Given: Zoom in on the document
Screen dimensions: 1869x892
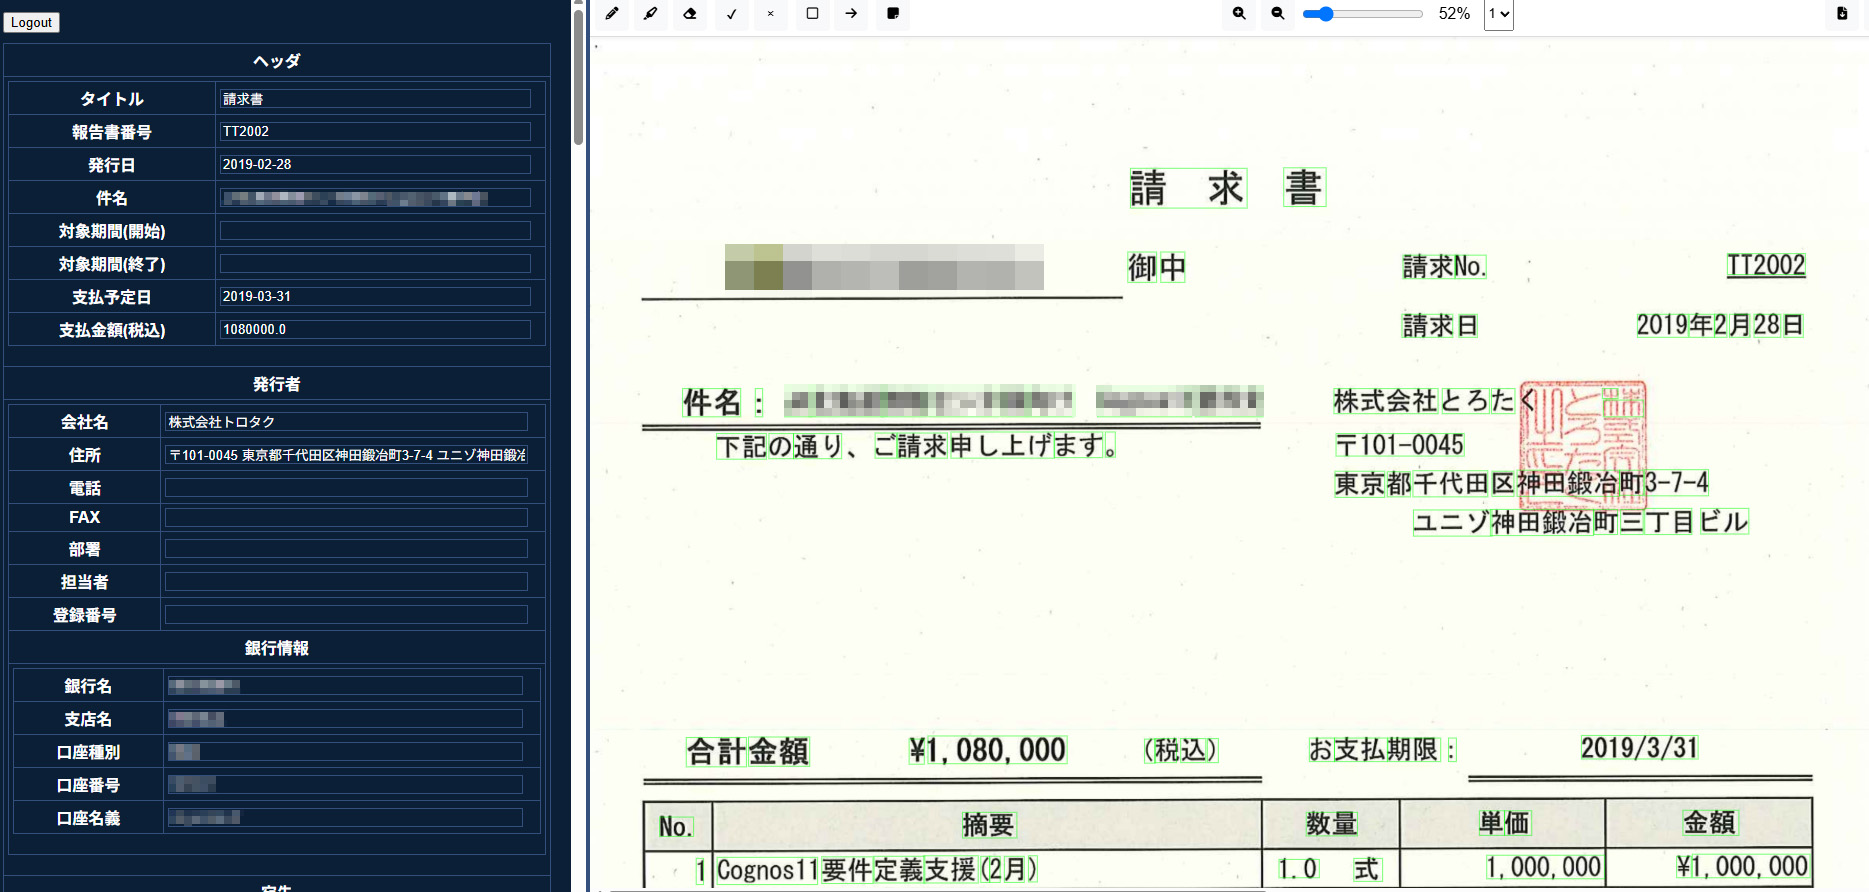Looking at the screenshot, I should 1239,14.
